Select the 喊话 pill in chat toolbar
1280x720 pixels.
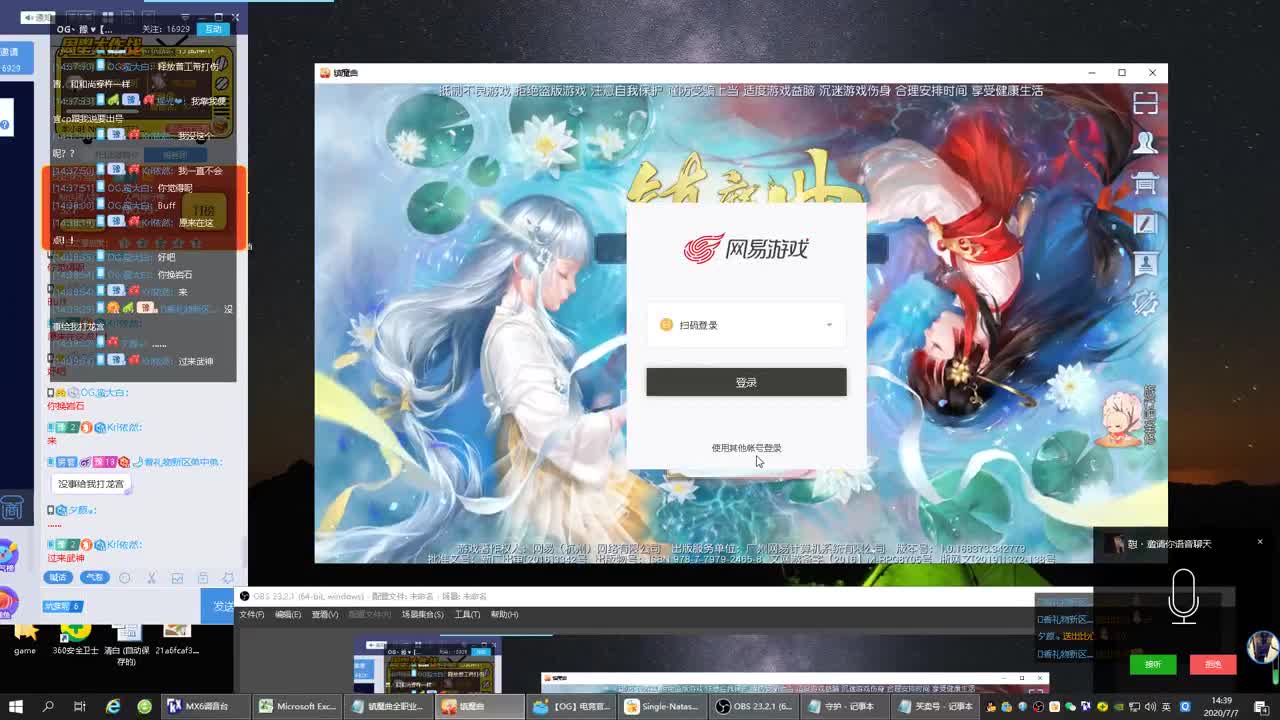click(58, 577)
